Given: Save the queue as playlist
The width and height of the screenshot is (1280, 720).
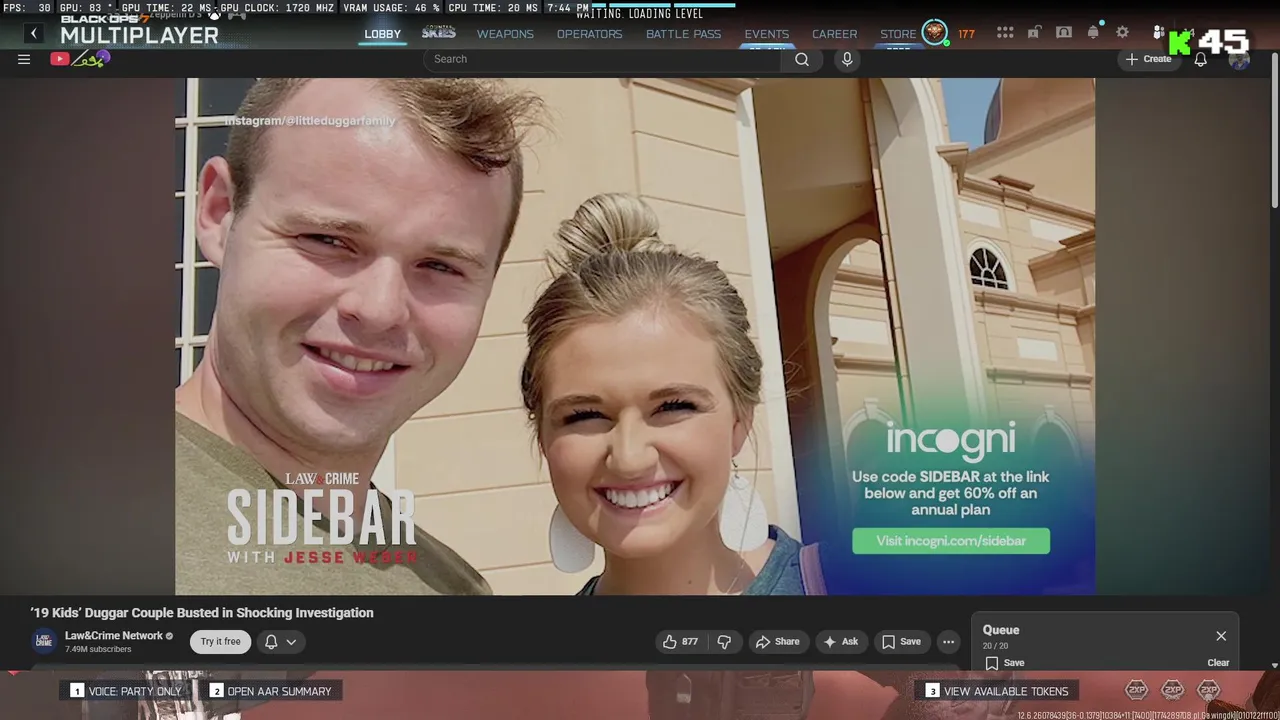Looking at the screenshot, I should pyautogui.click(x=1004, y=663).
